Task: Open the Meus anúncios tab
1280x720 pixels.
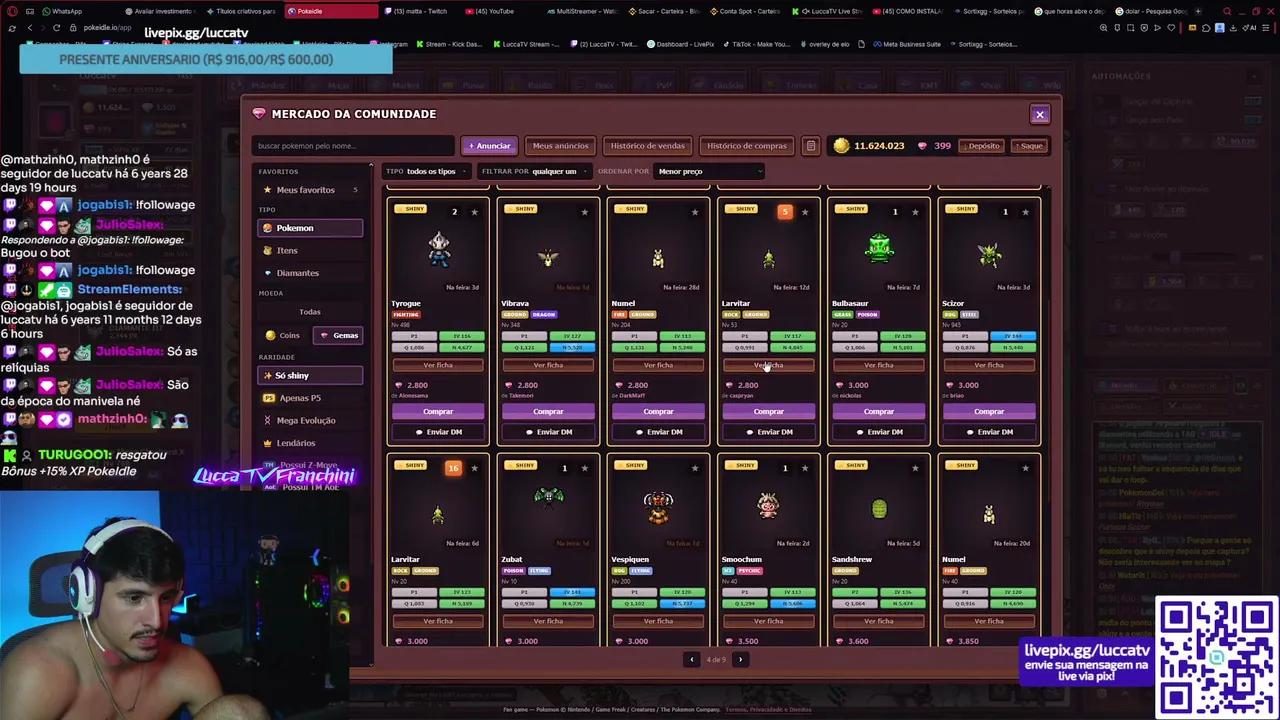Action: point(560,146)
